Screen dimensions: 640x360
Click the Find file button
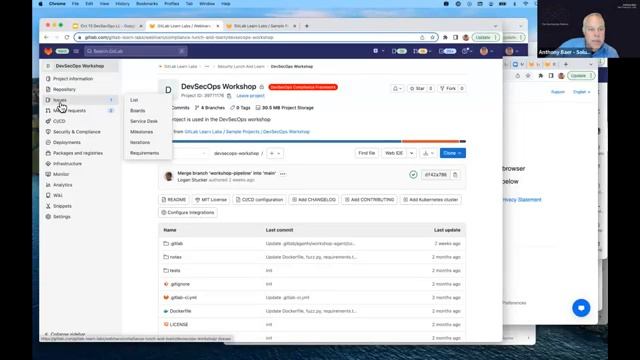(x=367, y=153)
